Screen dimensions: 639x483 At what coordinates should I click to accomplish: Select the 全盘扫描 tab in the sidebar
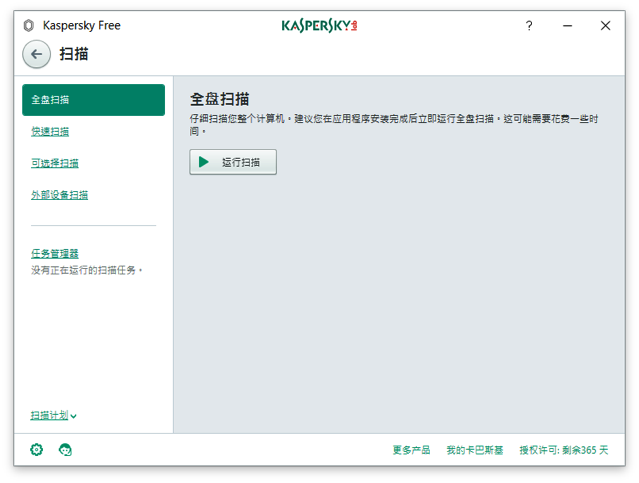[x=93, y=100]
